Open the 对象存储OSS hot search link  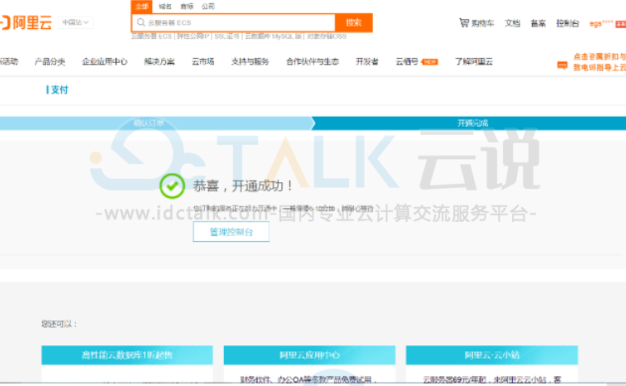click(327, 36)
